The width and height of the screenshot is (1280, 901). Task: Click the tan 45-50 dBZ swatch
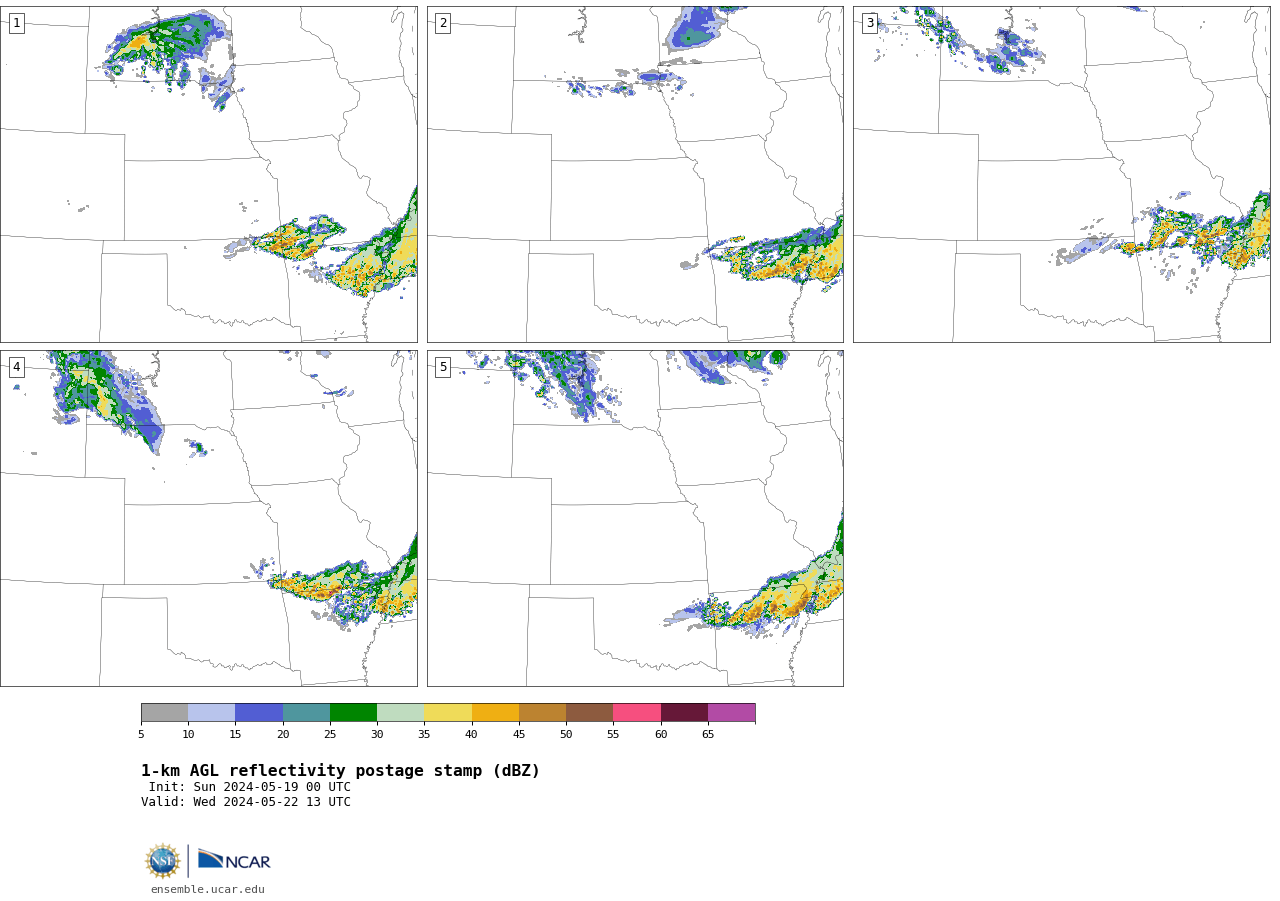[x=542, y=713]
